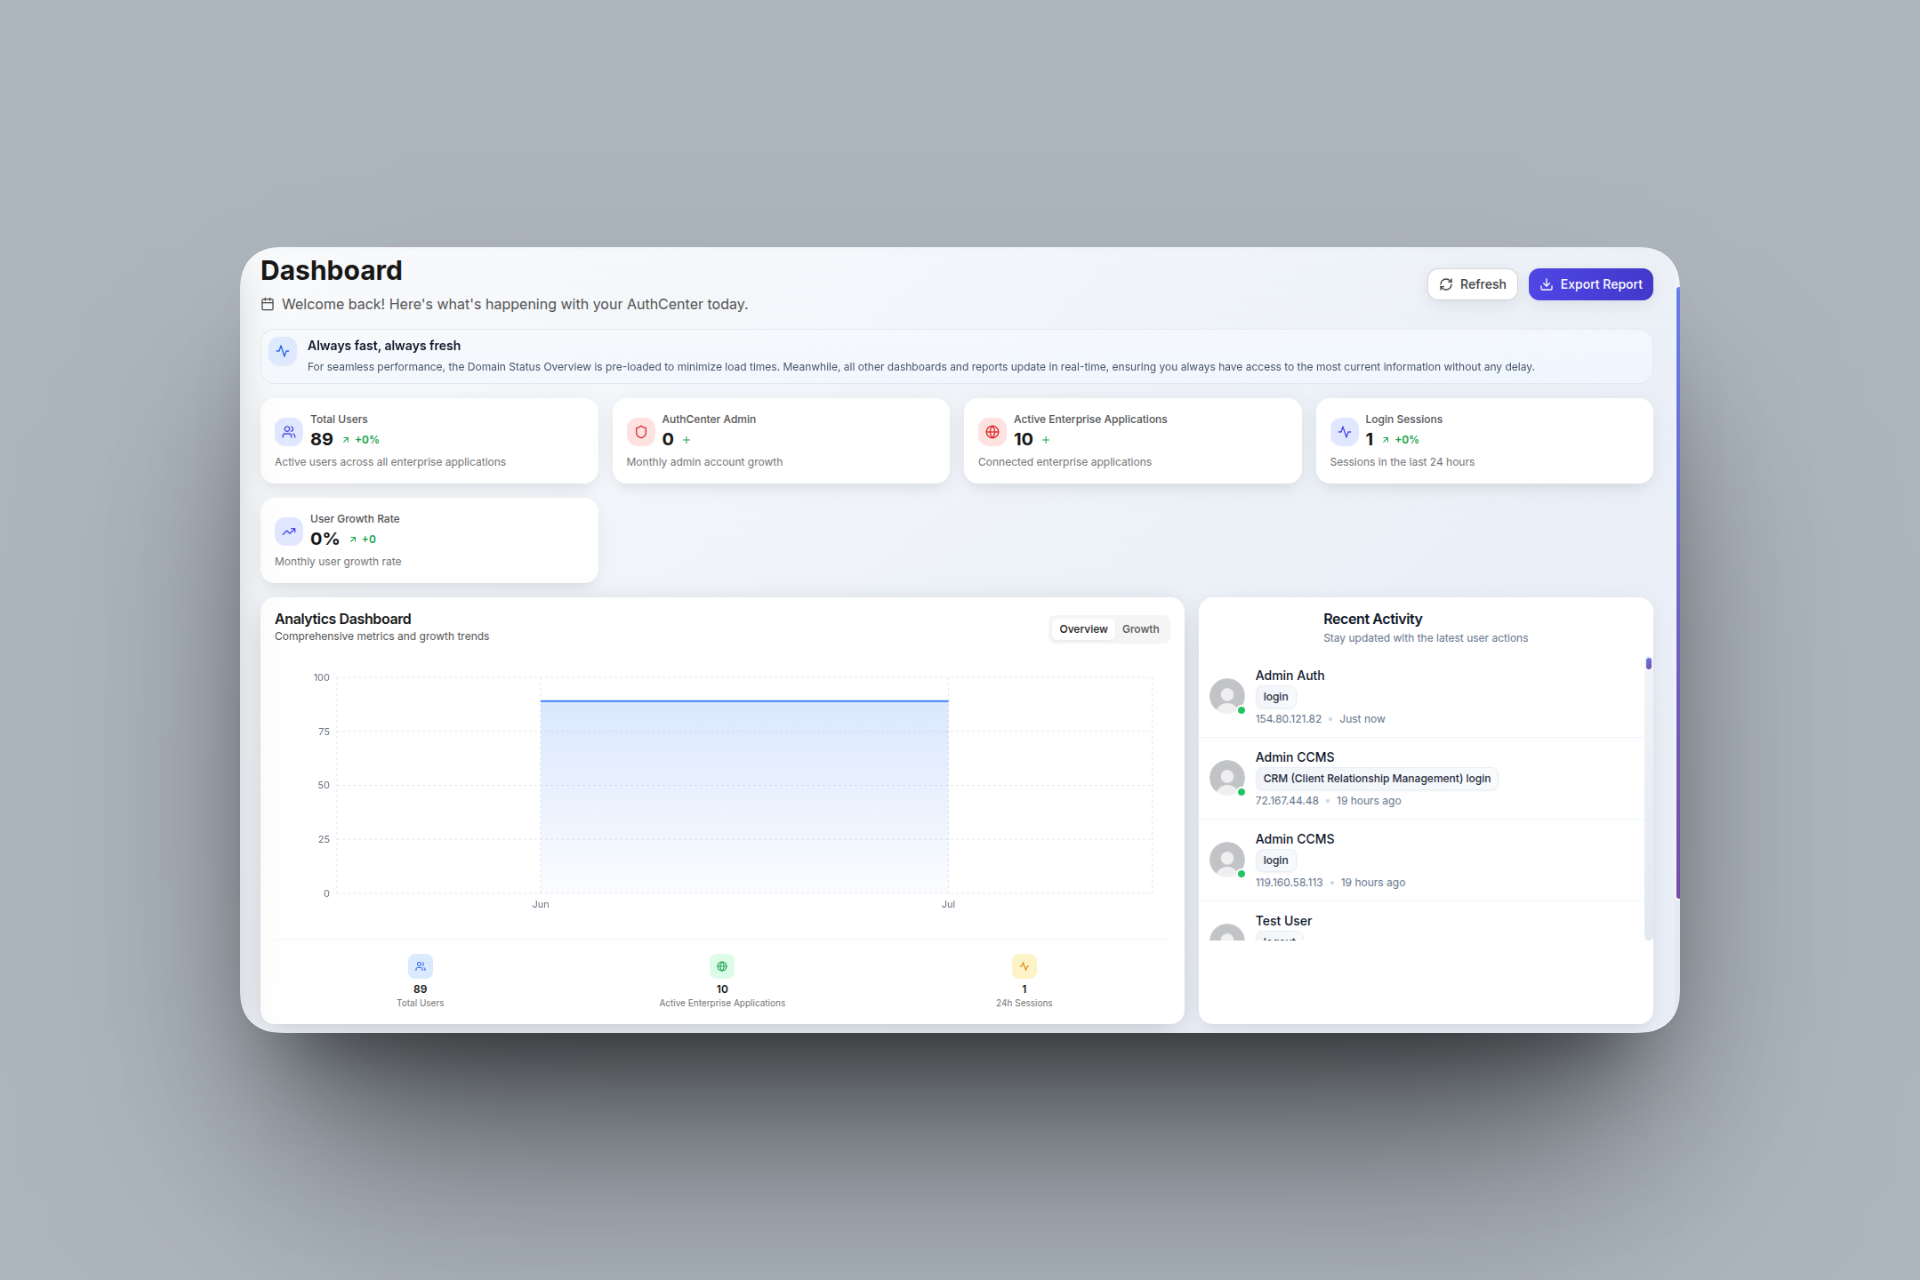Click the login badge above 119.160.58.113
The image size is (1920, 1280).
pos(1275,860)
